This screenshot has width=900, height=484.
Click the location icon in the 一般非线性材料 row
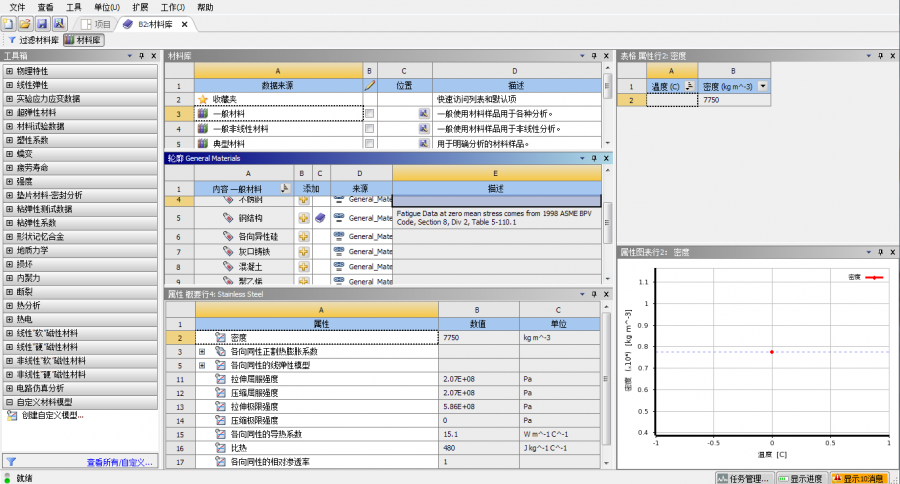(424, 129)
